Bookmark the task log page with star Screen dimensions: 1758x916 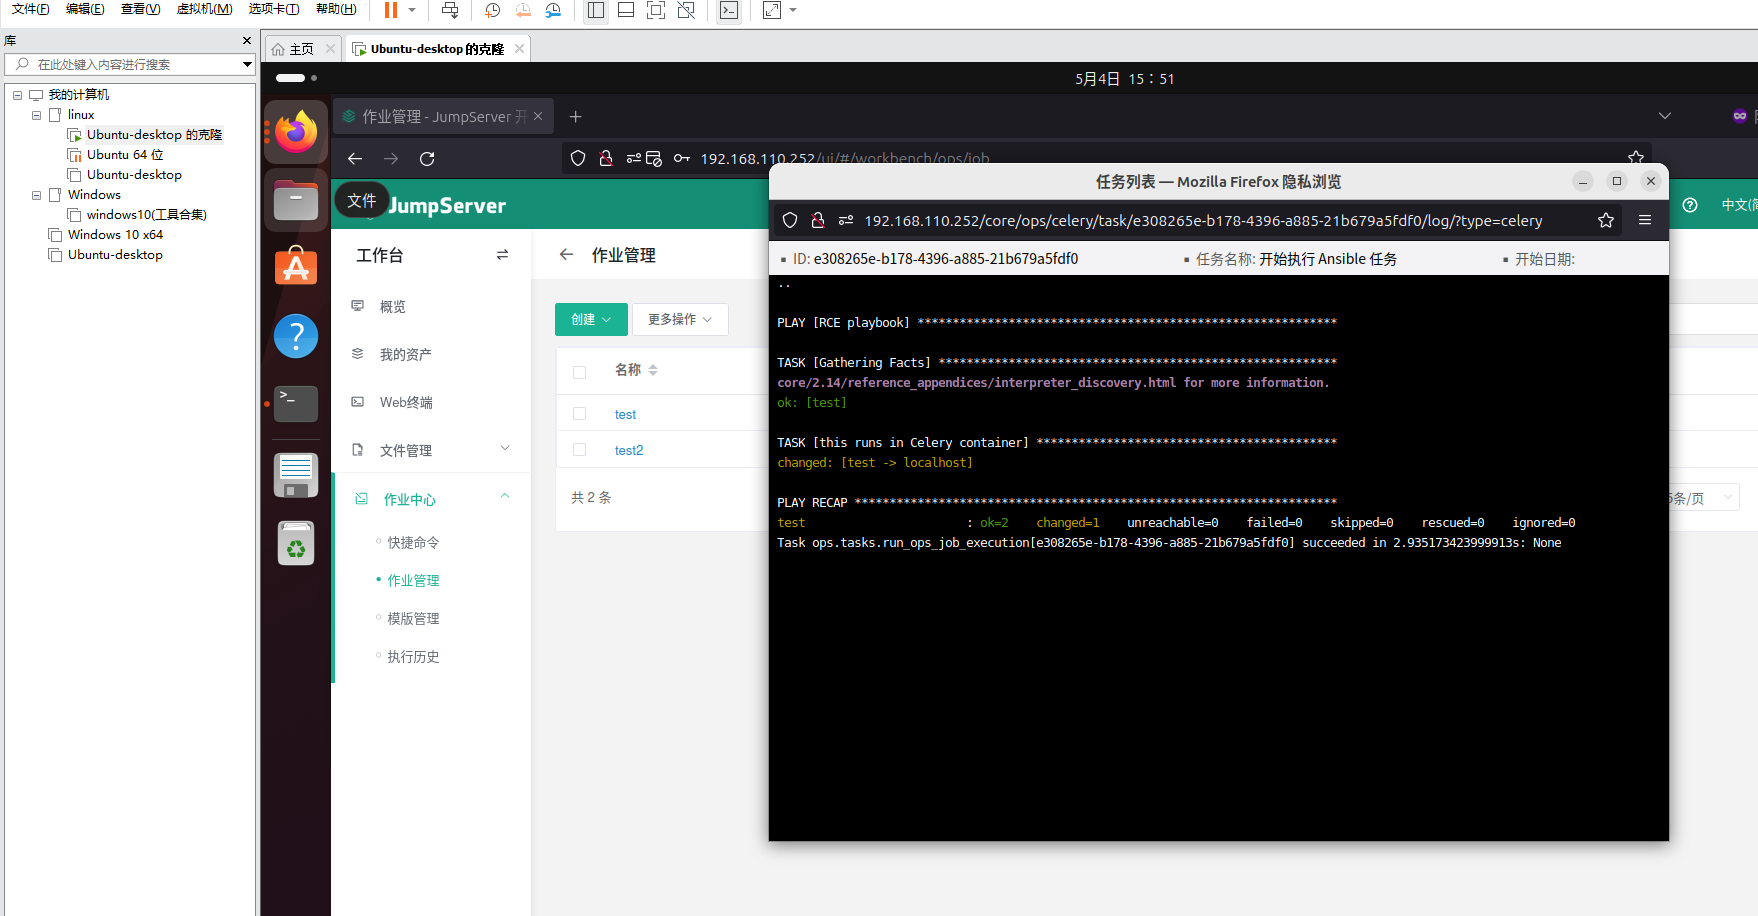[1606, 221]
